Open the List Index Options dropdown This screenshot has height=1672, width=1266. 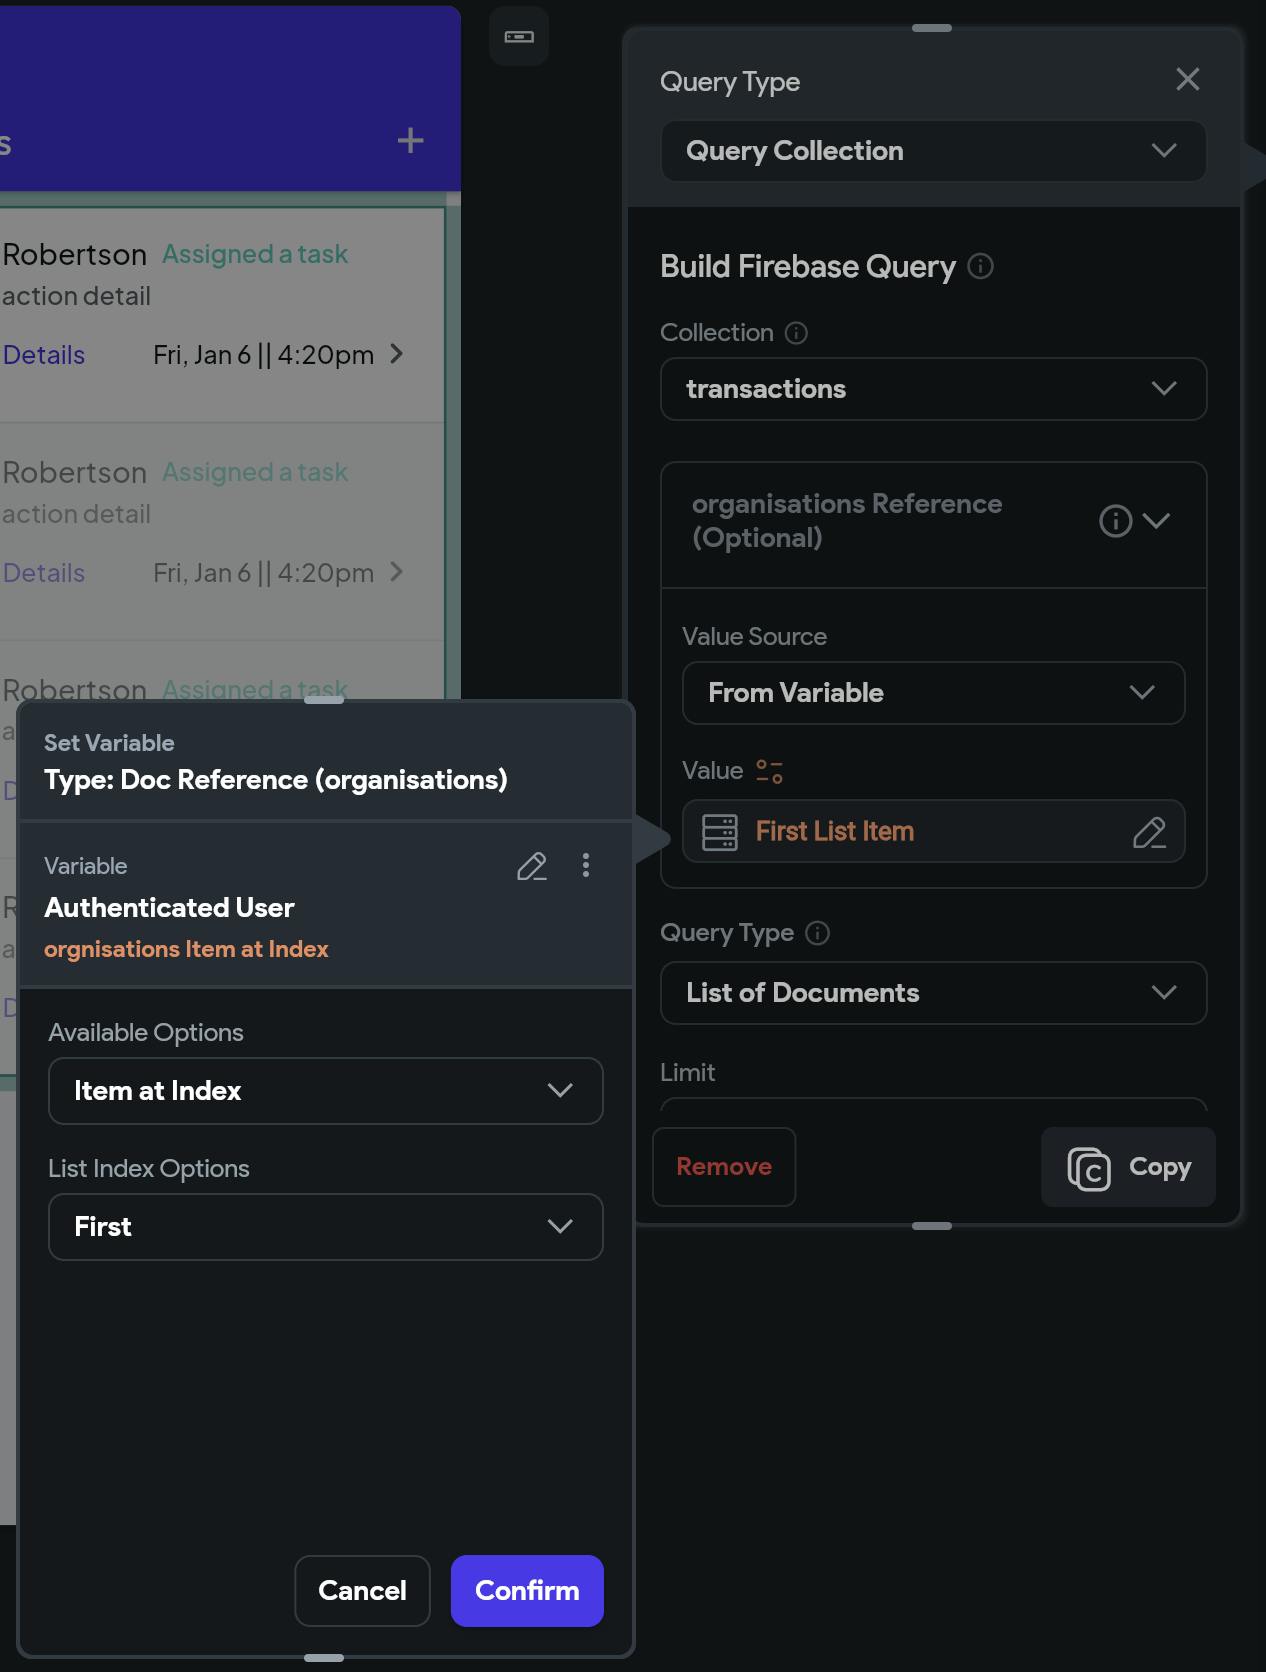[x=325, y=1227]
